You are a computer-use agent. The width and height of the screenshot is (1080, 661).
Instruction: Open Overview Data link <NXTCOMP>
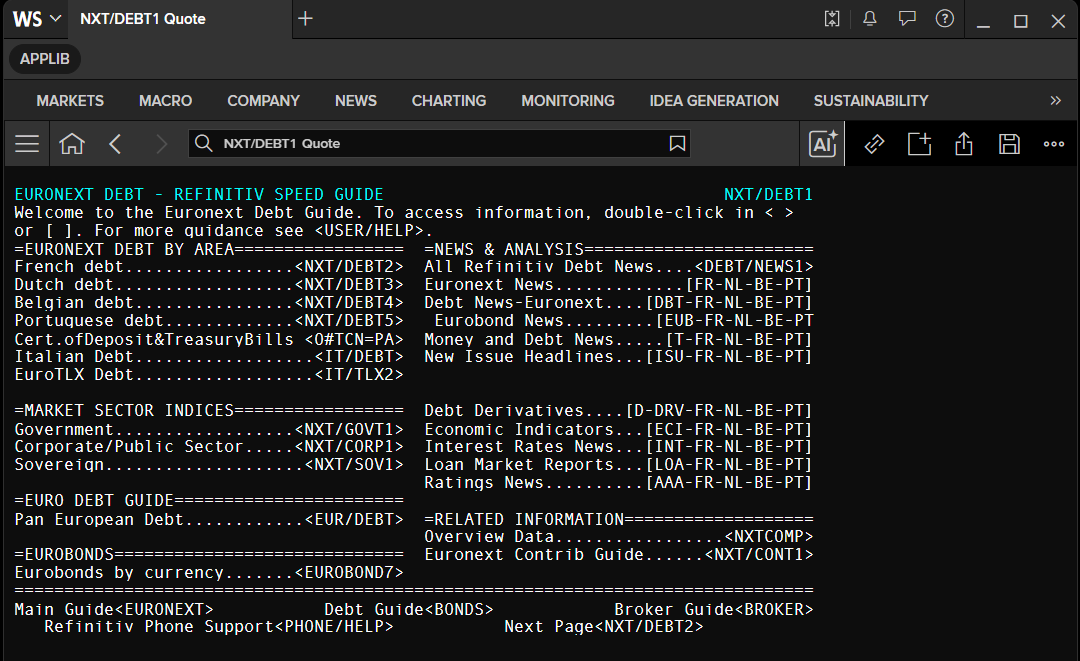coord(769,536)
